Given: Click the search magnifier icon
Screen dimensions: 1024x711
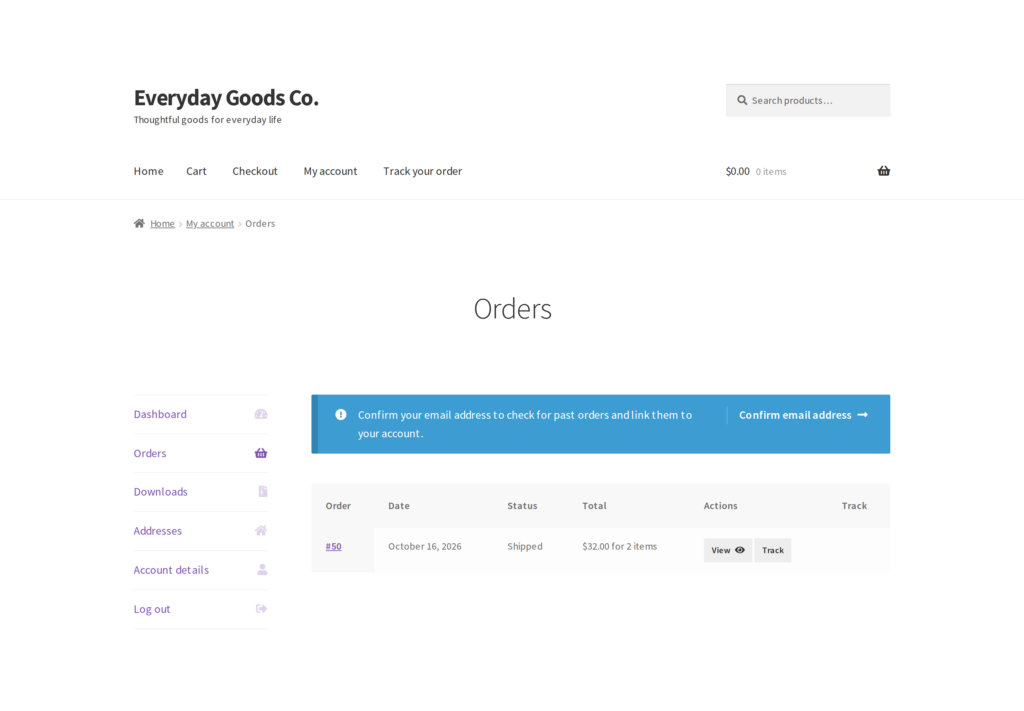Looking at the screenshot, I should click(x=742, y=101).
